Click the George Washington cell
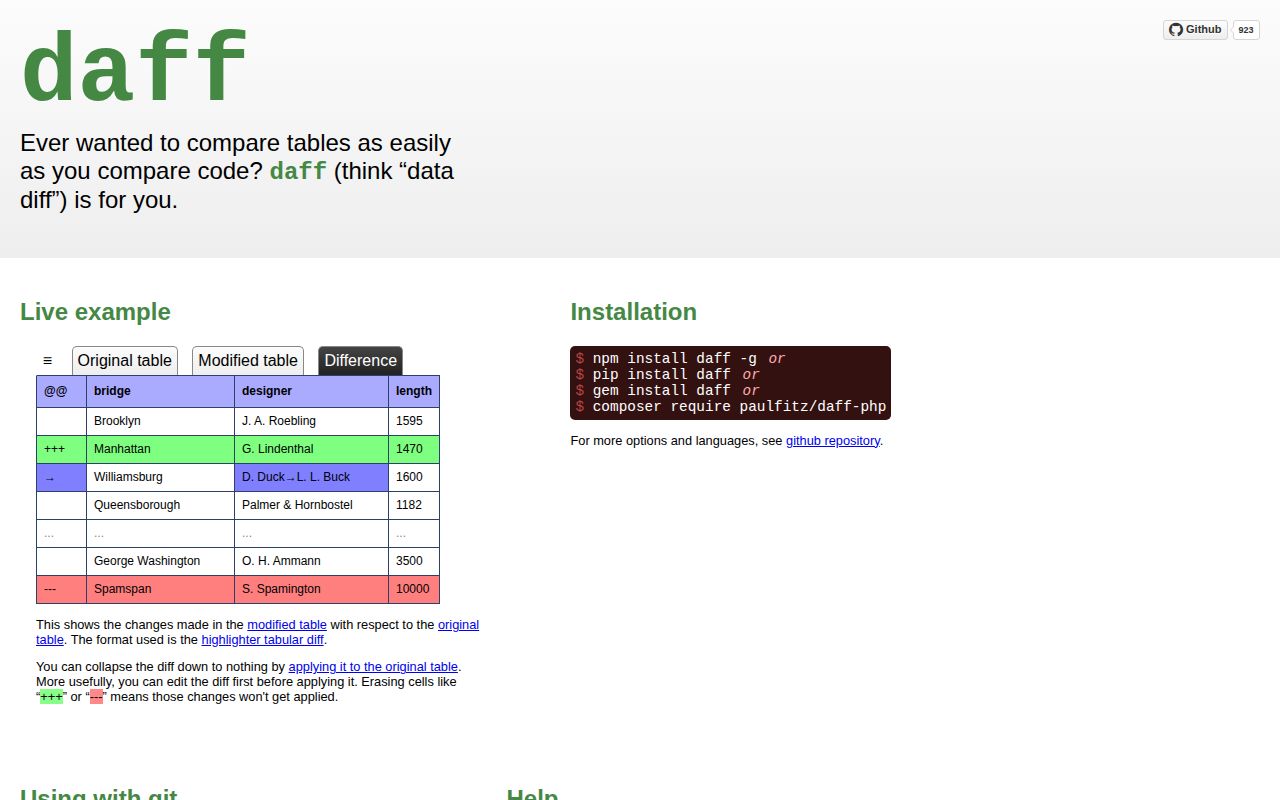Screen dimensions: 1280x800 161,562
